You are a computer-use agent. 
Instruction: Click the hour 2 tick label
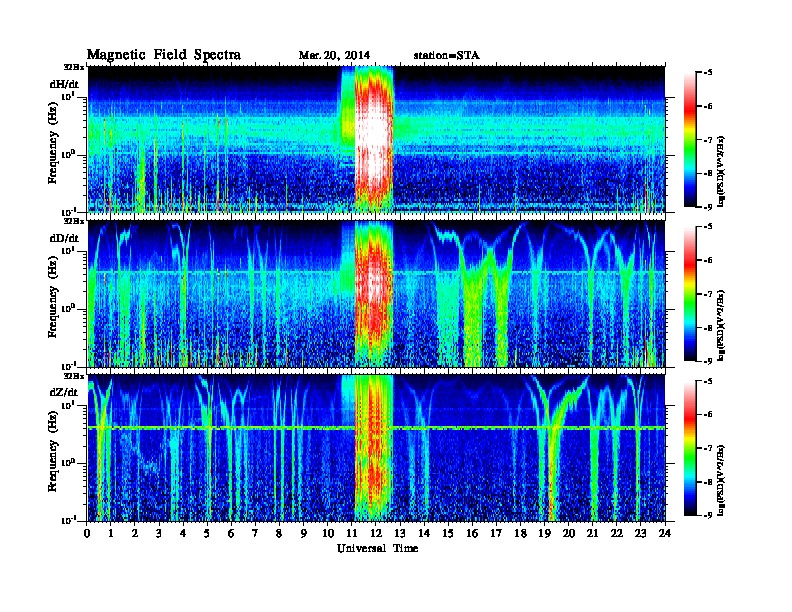click(x=135, y=534)
